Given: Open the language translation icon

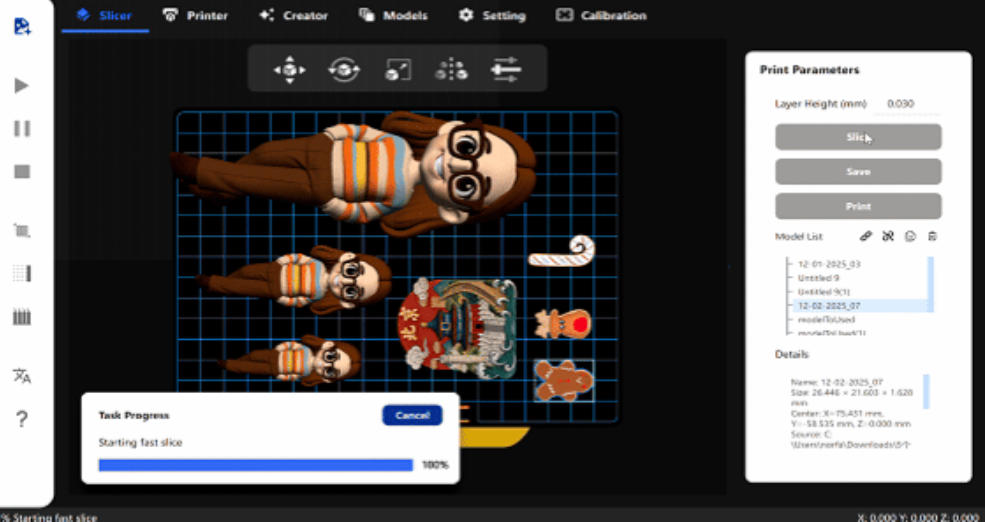Looking at the screenshot, I should tap(21, 376).
